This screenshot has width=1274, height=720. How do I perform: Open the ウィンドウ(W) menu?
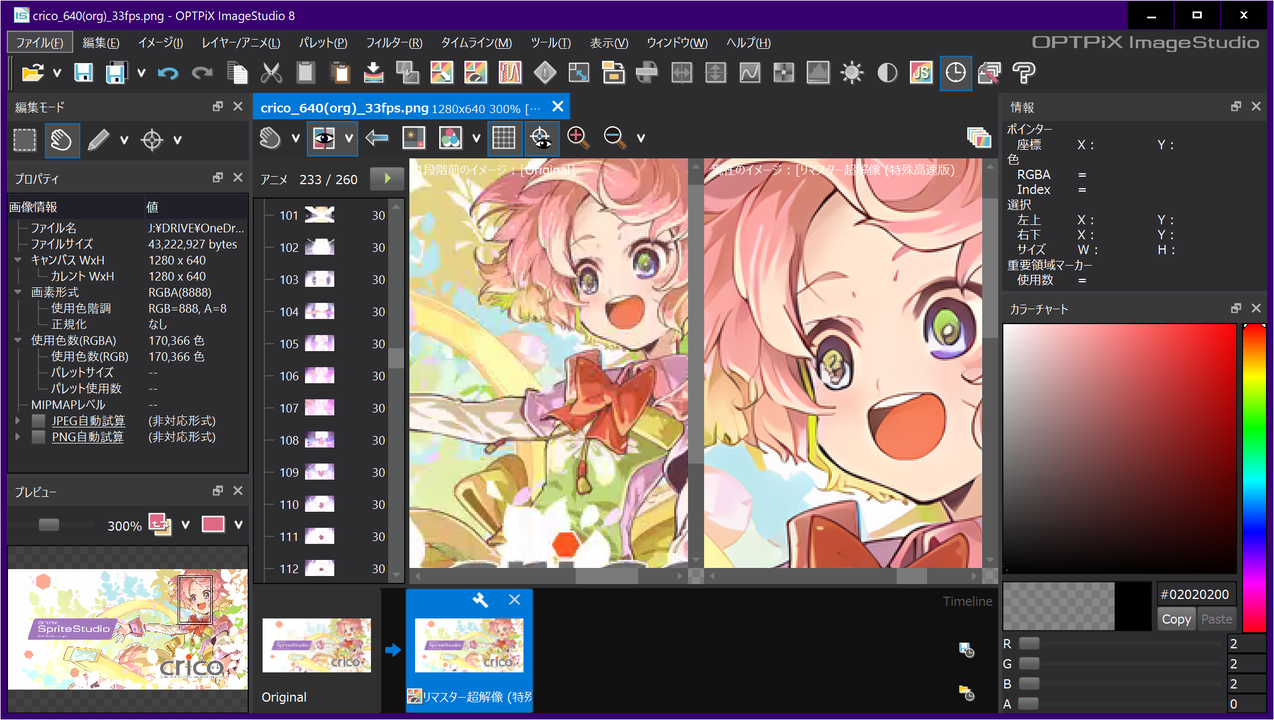pyautogui.click(x=677, y=43)
